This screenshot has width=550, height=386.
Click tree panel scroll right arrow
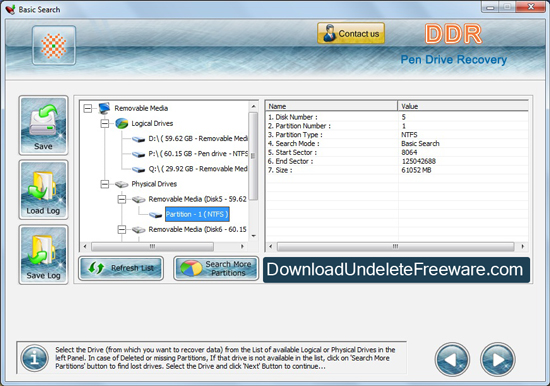[x=242, y=247]
